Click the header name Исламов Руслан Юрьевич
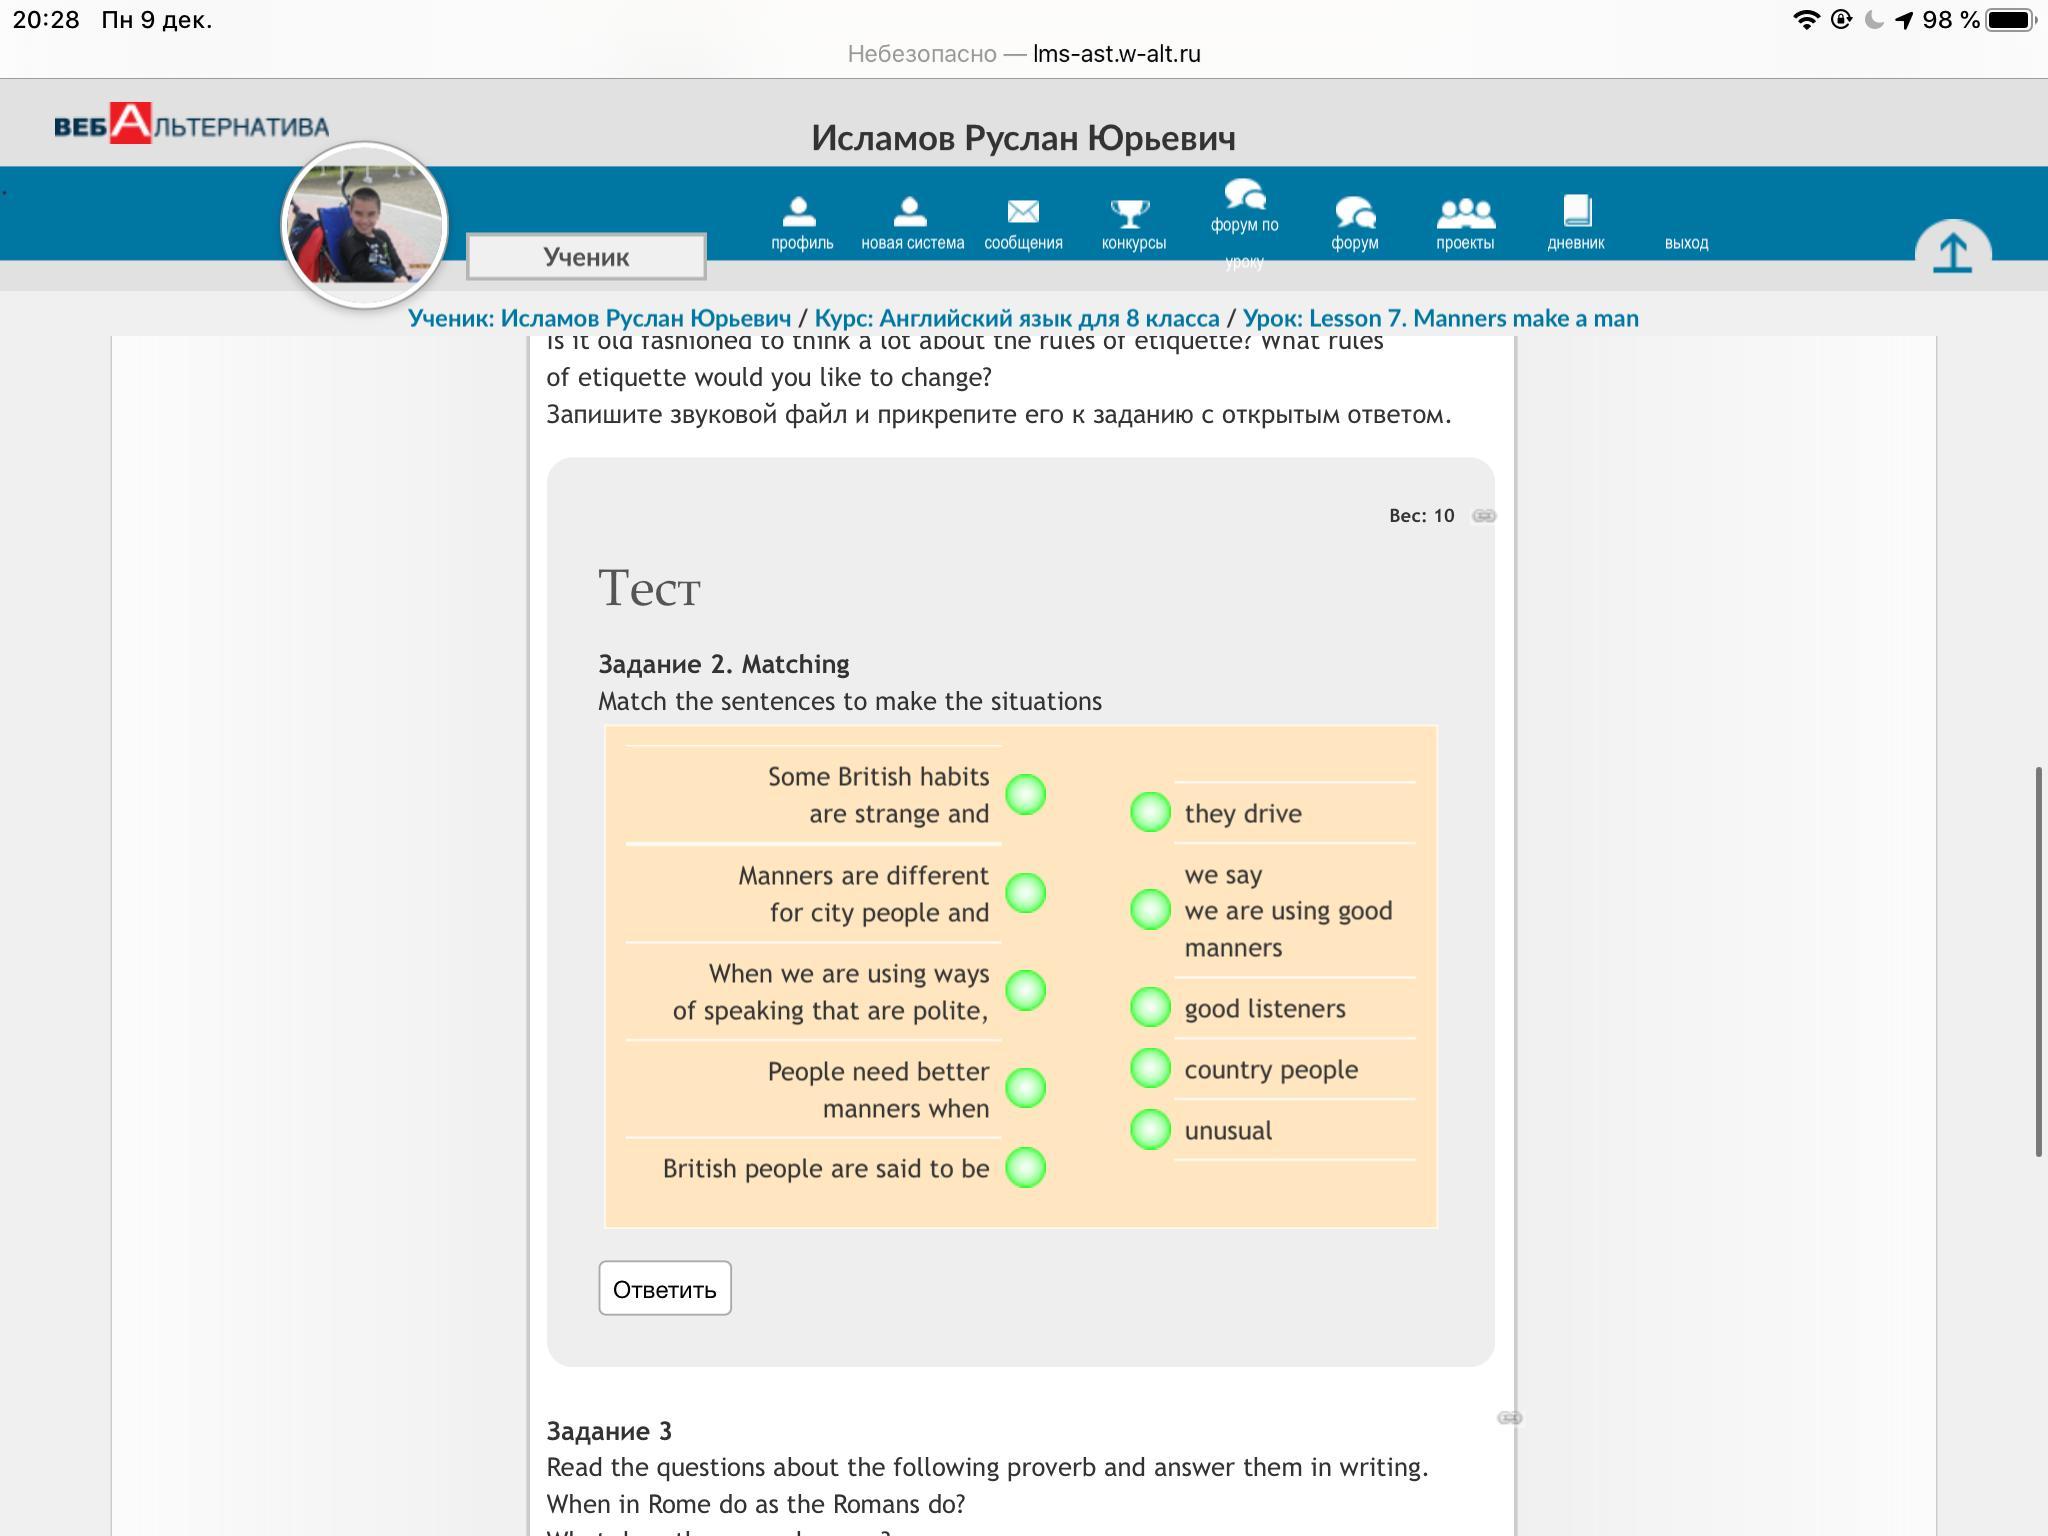 1024,139
